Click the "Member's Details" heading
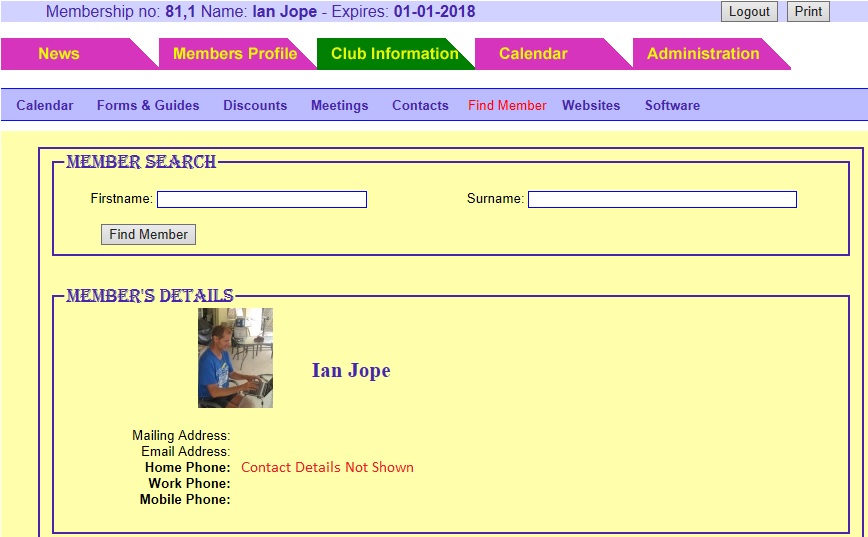This screenshot has width=868, height=537. click(149, 296)
